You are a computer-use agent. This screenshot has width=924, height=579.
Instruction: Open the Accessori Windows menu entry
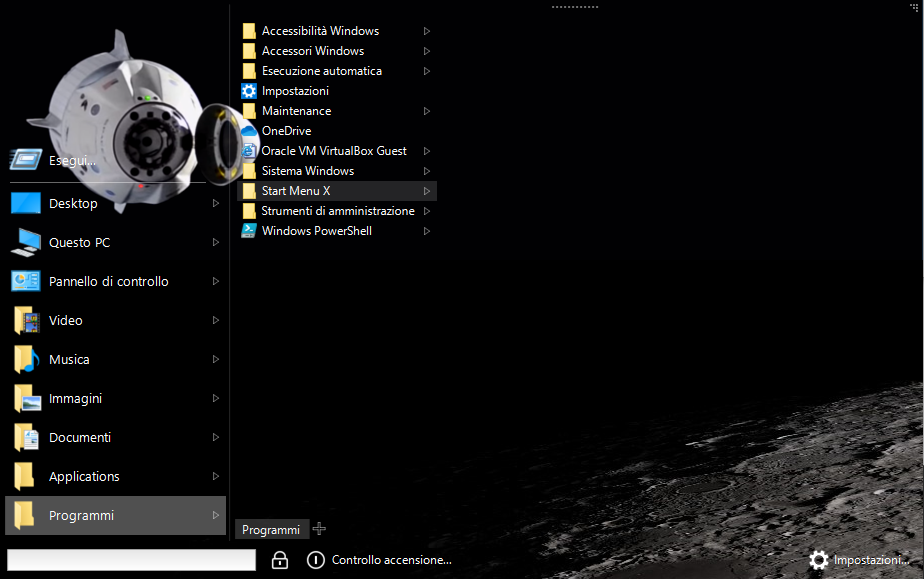tap(336, 51)
